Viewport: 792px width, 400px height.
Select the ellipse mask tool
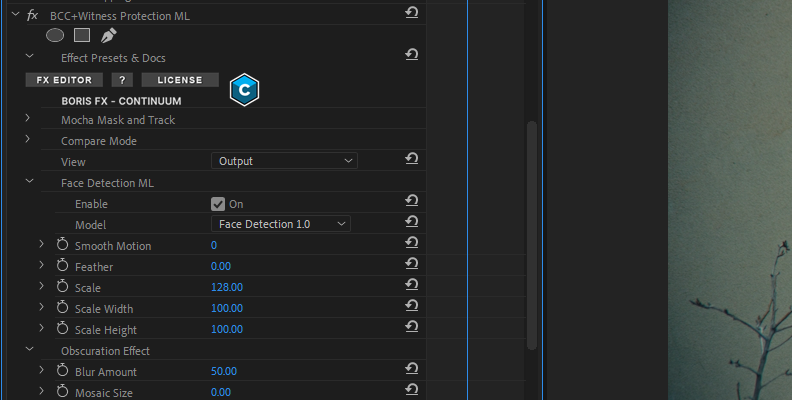pos(55,35)
